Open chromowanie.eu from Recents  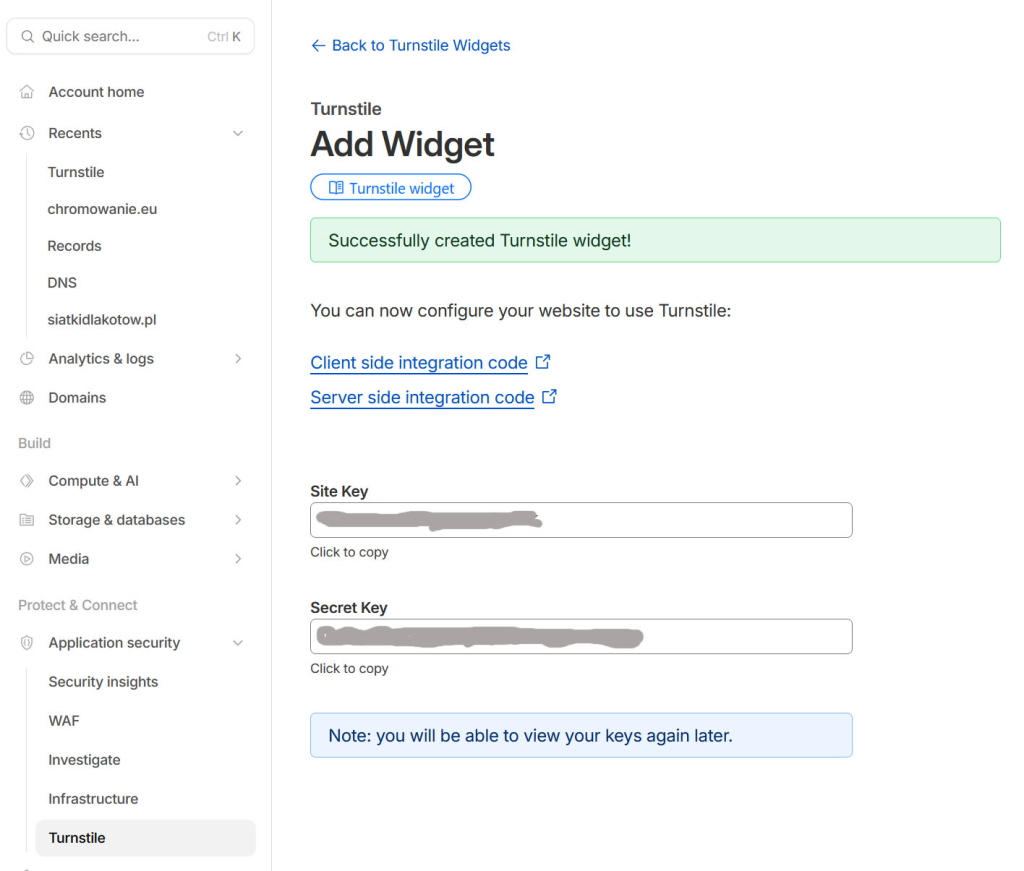102,209
